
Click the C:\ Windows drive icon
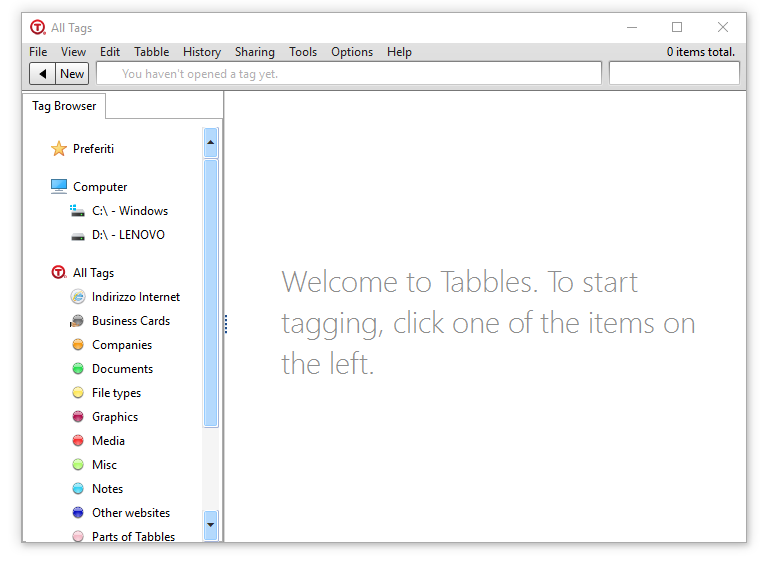77,211
